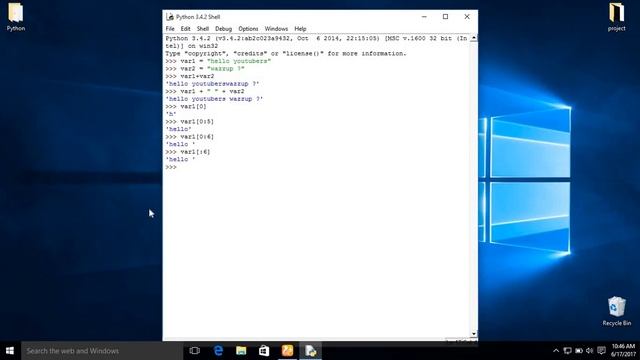
Task: Click the shell scrollbar up arrow
Action: point(473,38)
